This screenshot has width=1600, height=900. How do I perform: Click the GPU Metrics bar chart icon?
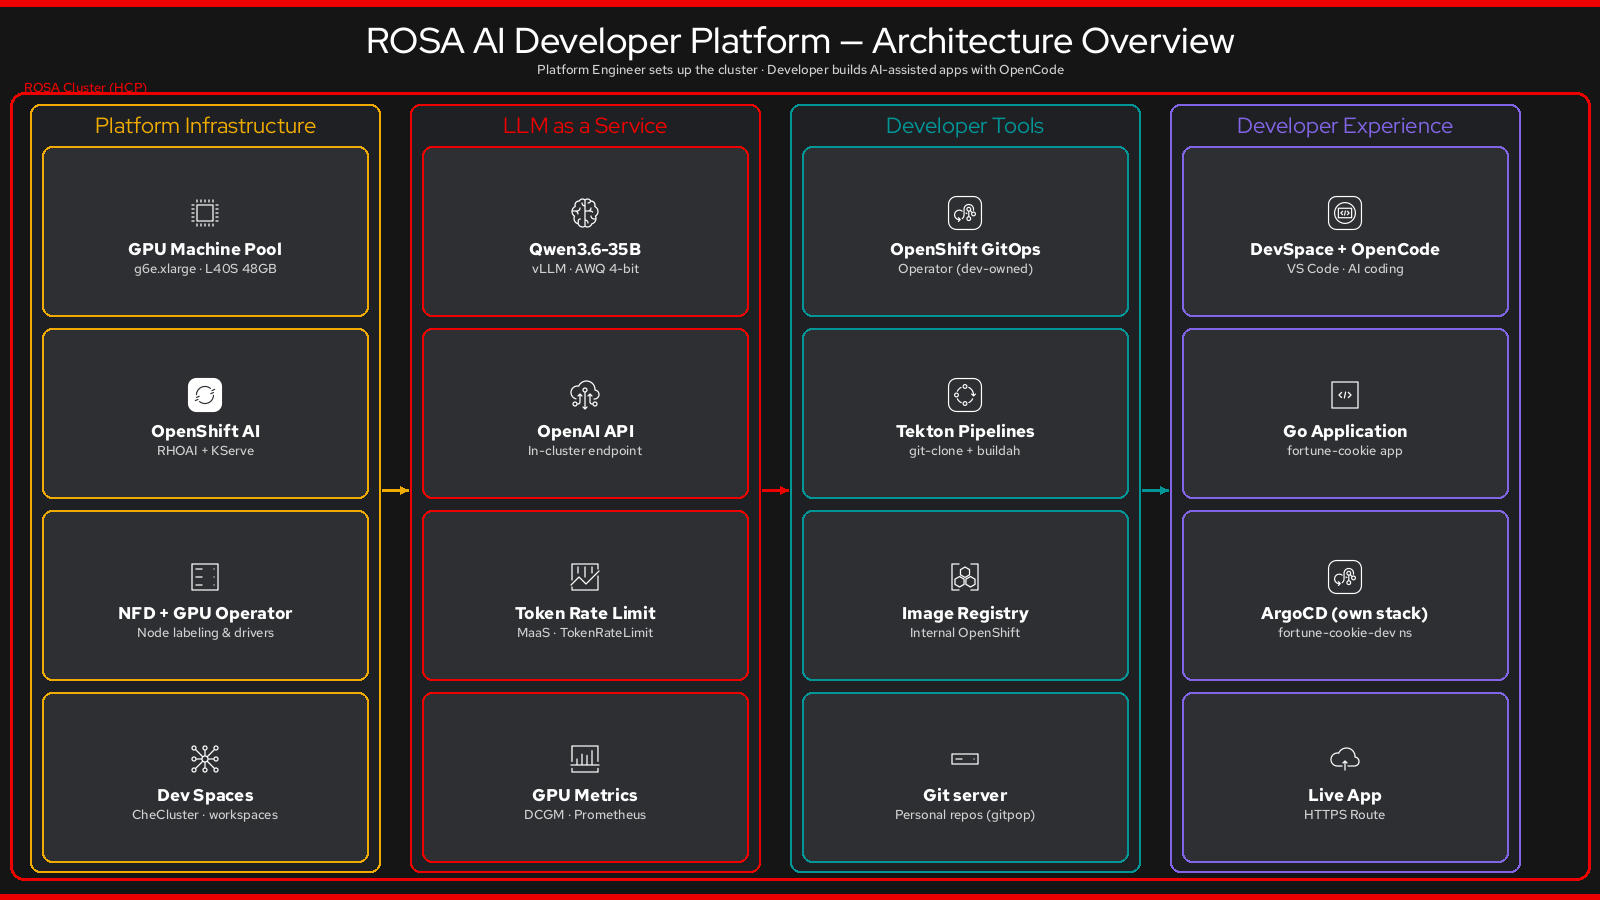pos(585,759)
